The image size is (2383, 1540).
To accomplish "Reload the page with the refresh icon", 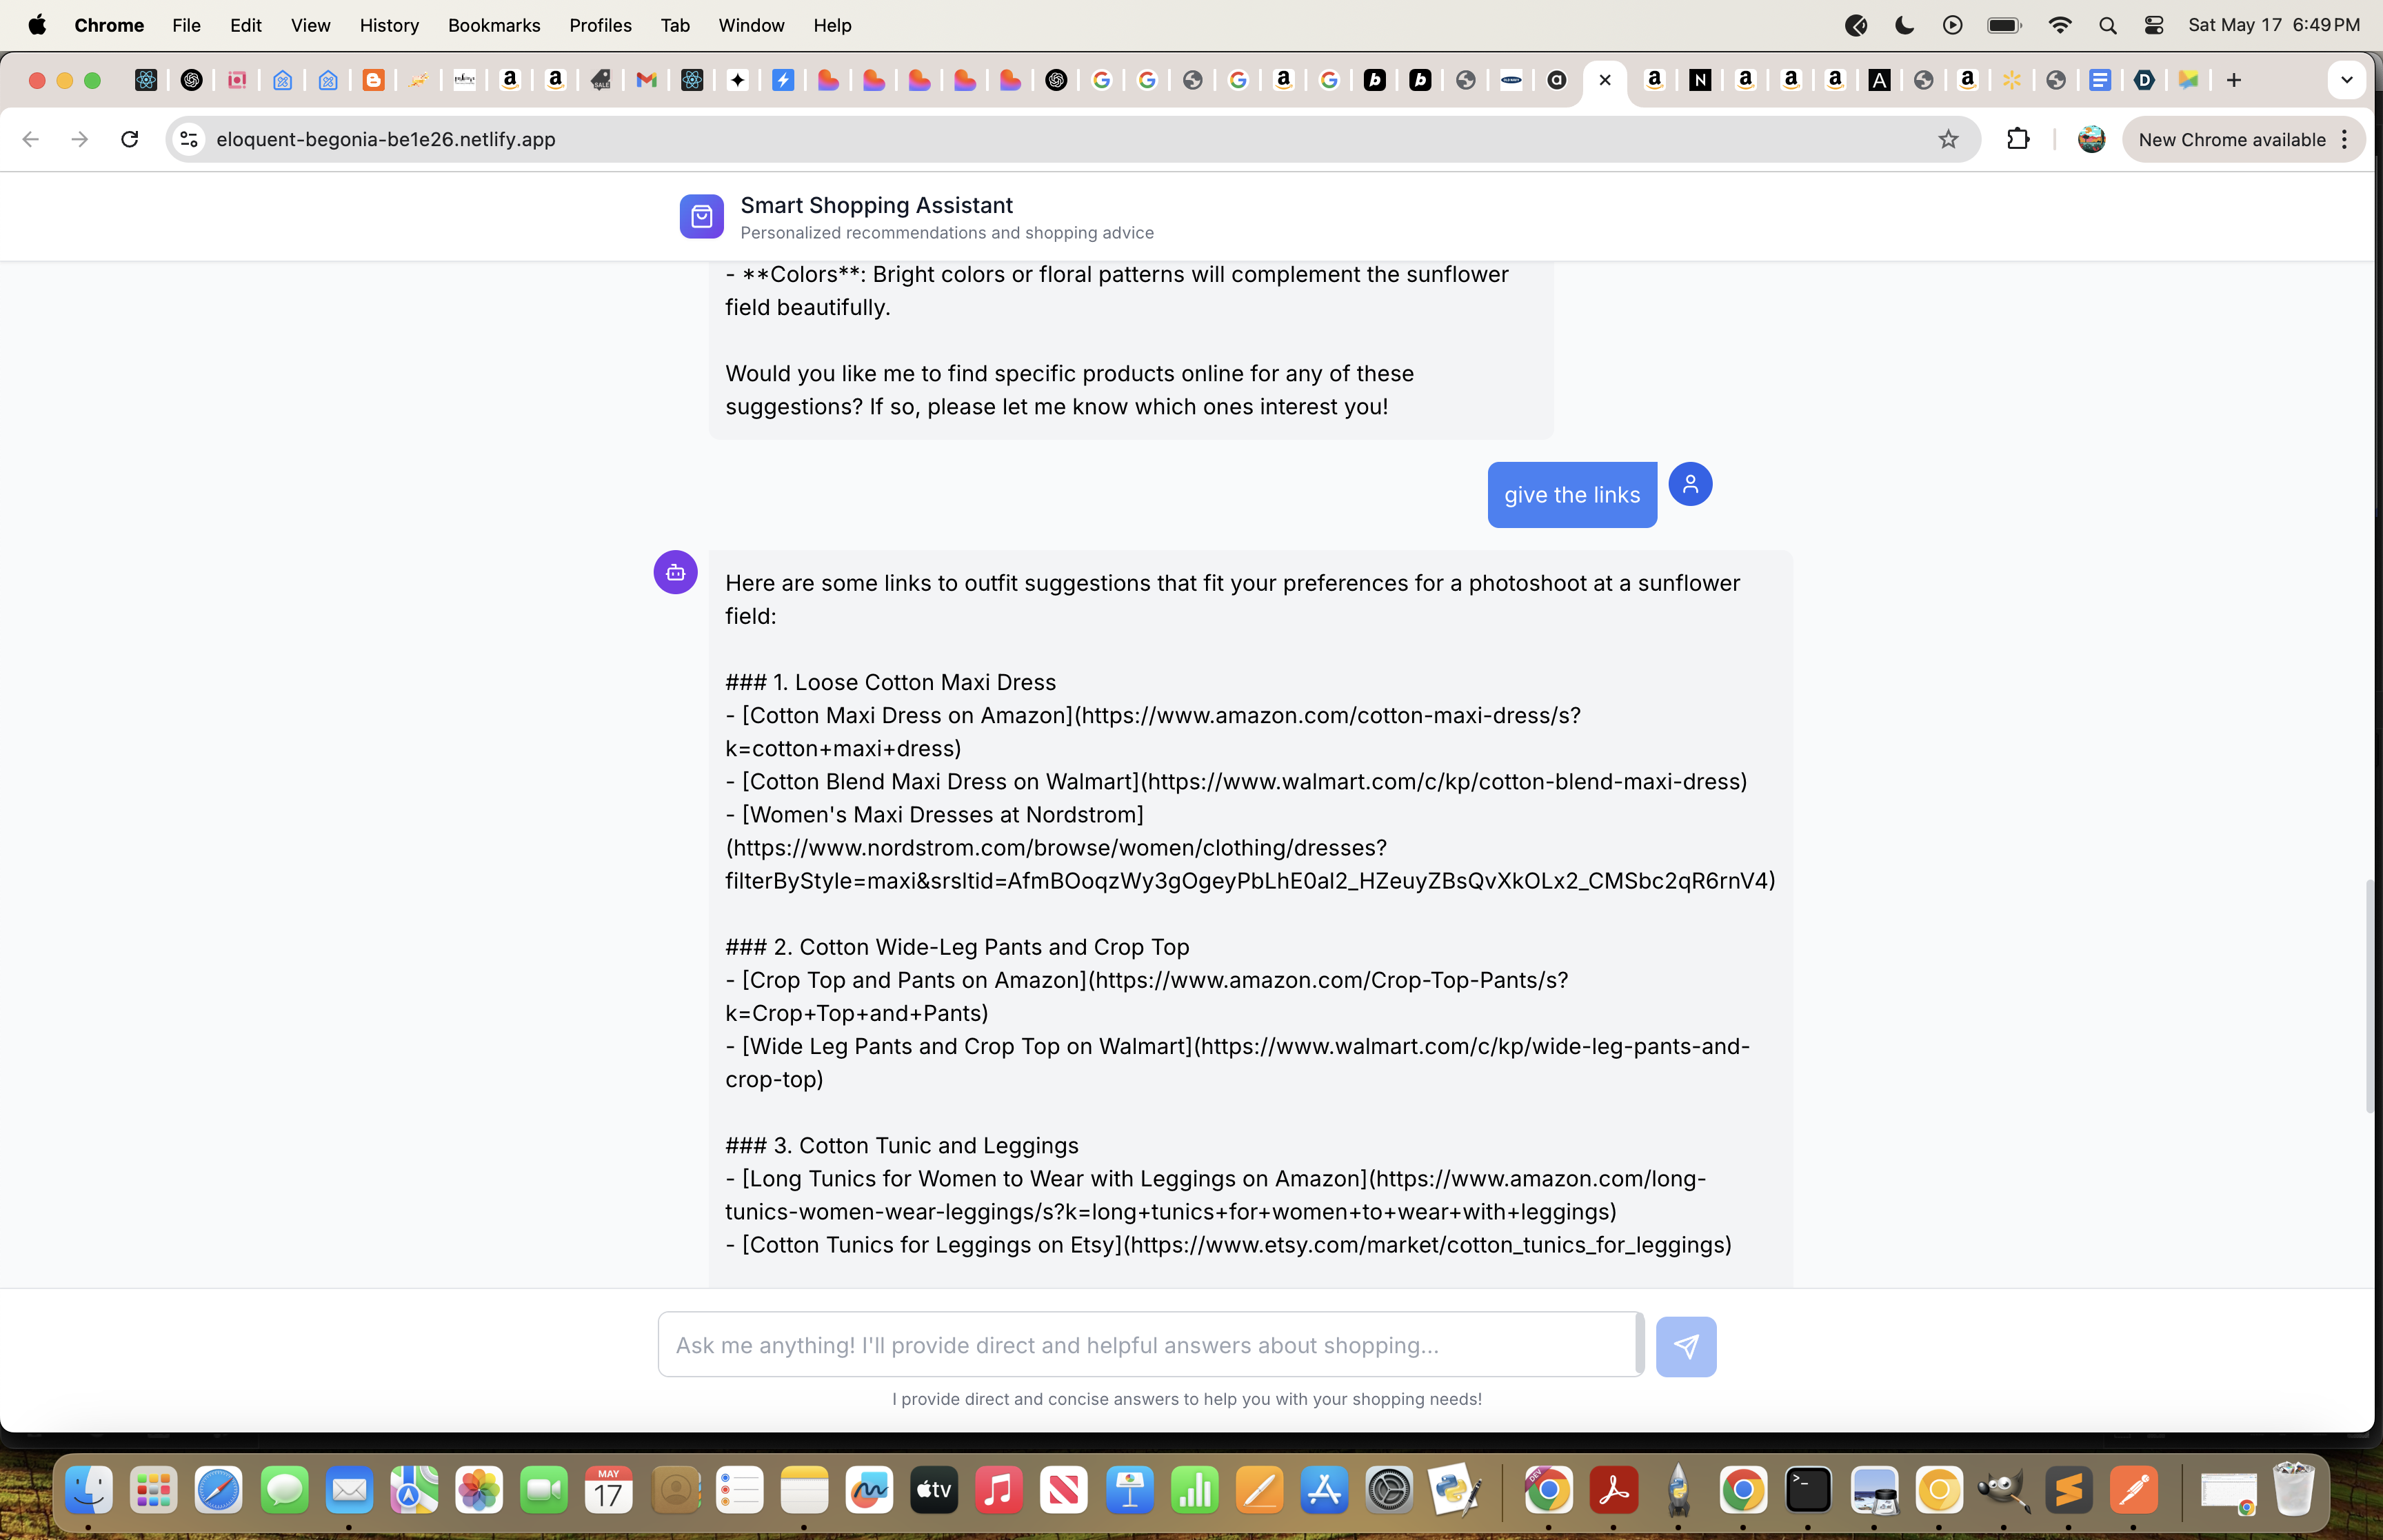I will (x=129, y=139).
